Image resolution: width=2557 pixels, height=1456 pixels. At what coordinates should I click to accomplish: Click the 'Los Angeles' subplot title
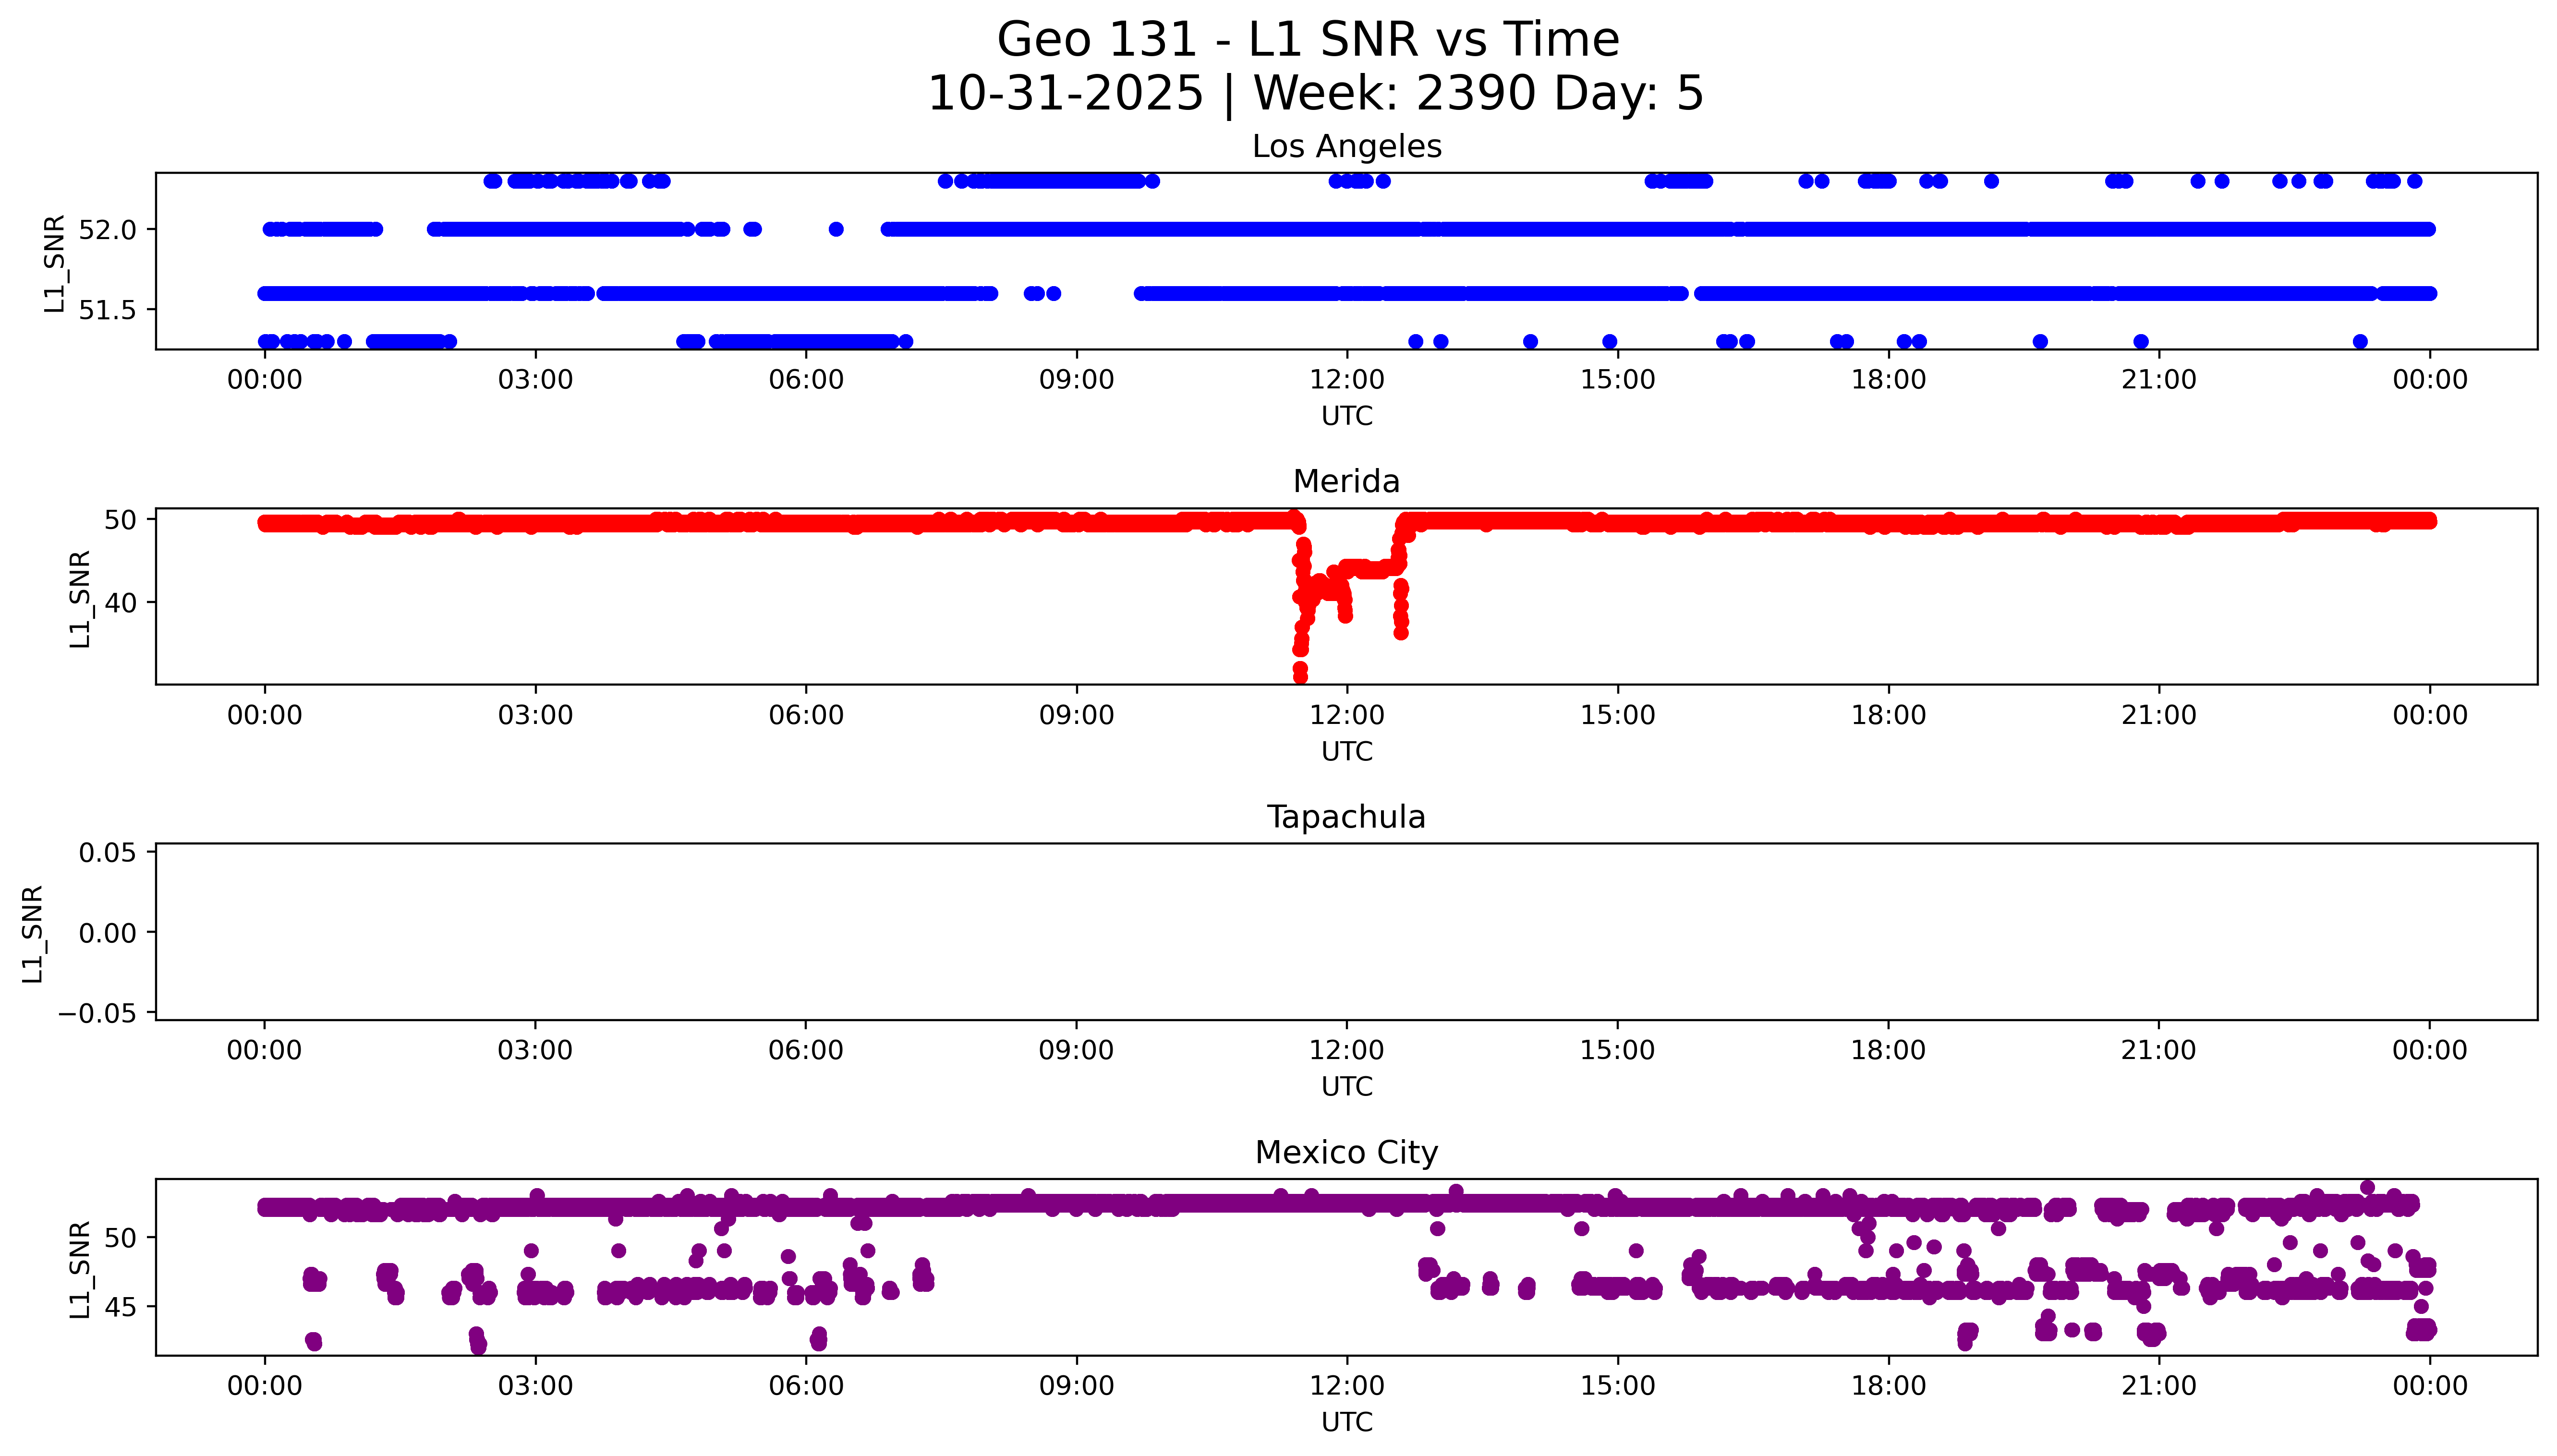(1346, 147)
